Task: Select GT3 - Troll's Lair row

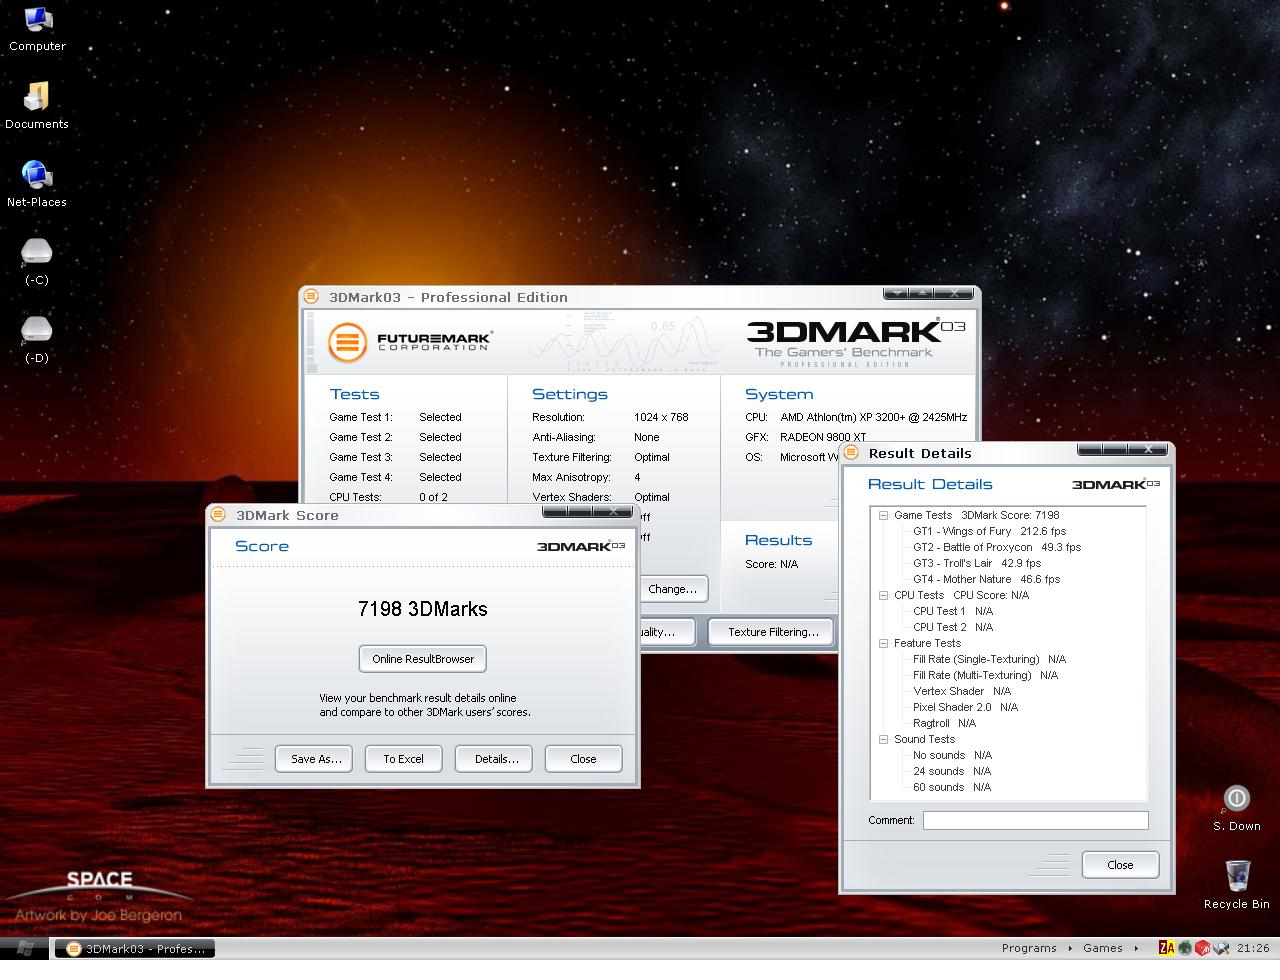Action: coord(977,564)
